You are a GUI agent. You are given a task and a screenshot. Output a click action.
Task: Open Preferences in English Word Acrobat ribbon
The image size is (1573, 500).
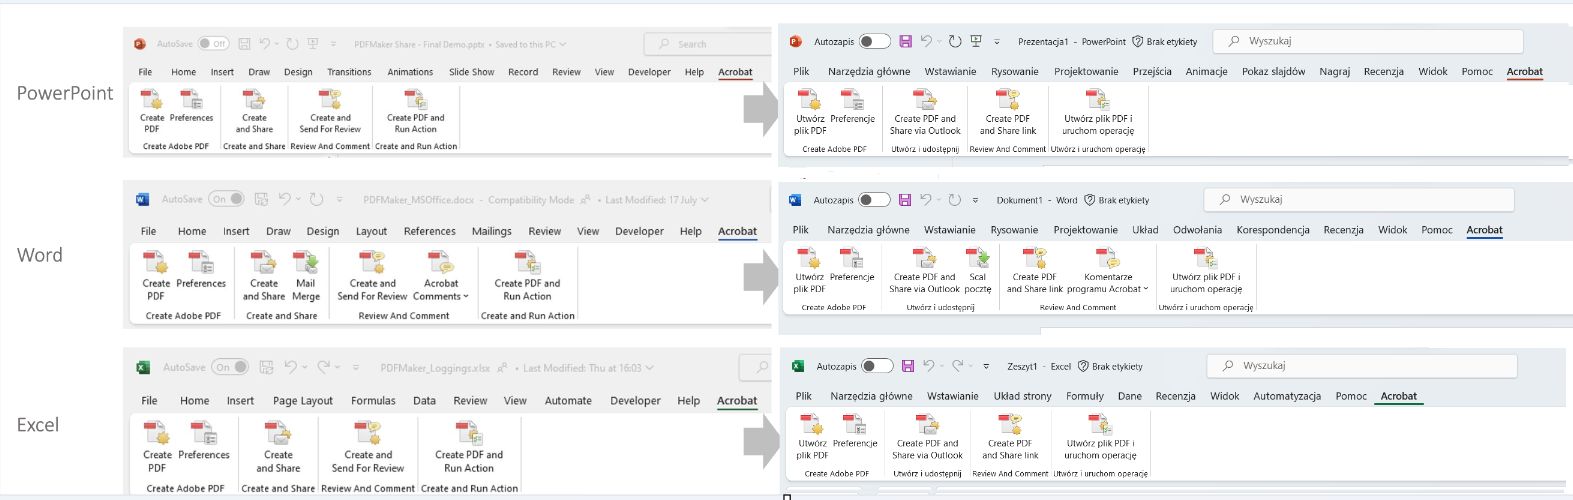coord(201,271)
